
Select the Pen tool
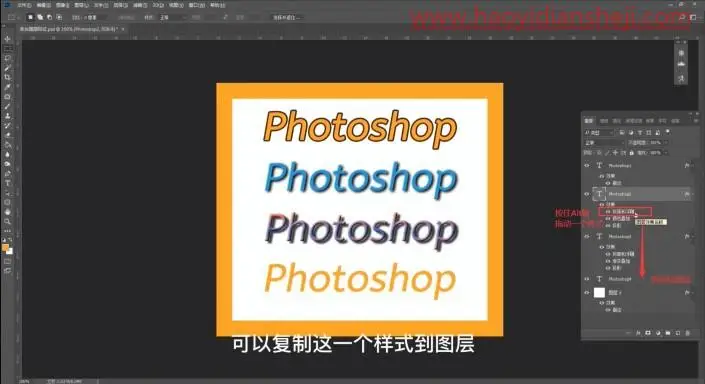(x=8, y=174)
